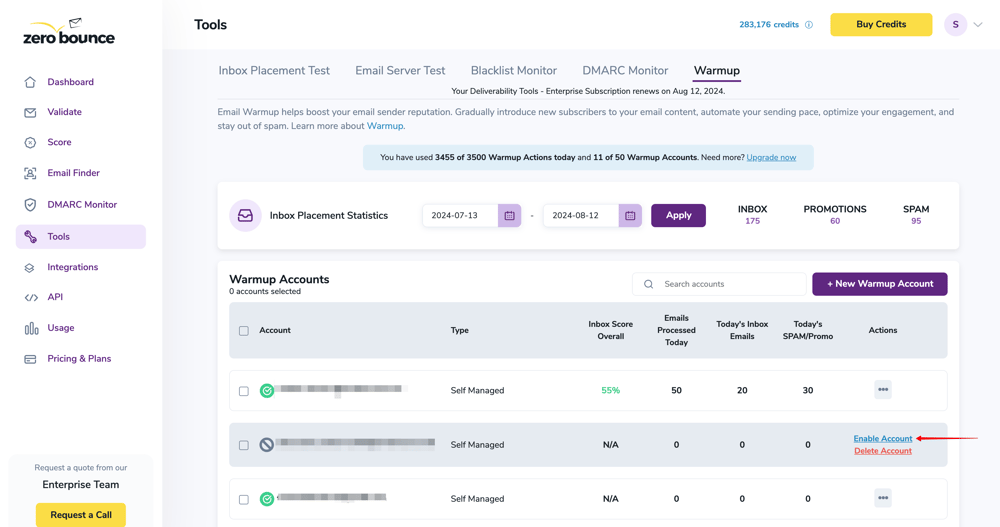Click the Account column header

point(275,330)
